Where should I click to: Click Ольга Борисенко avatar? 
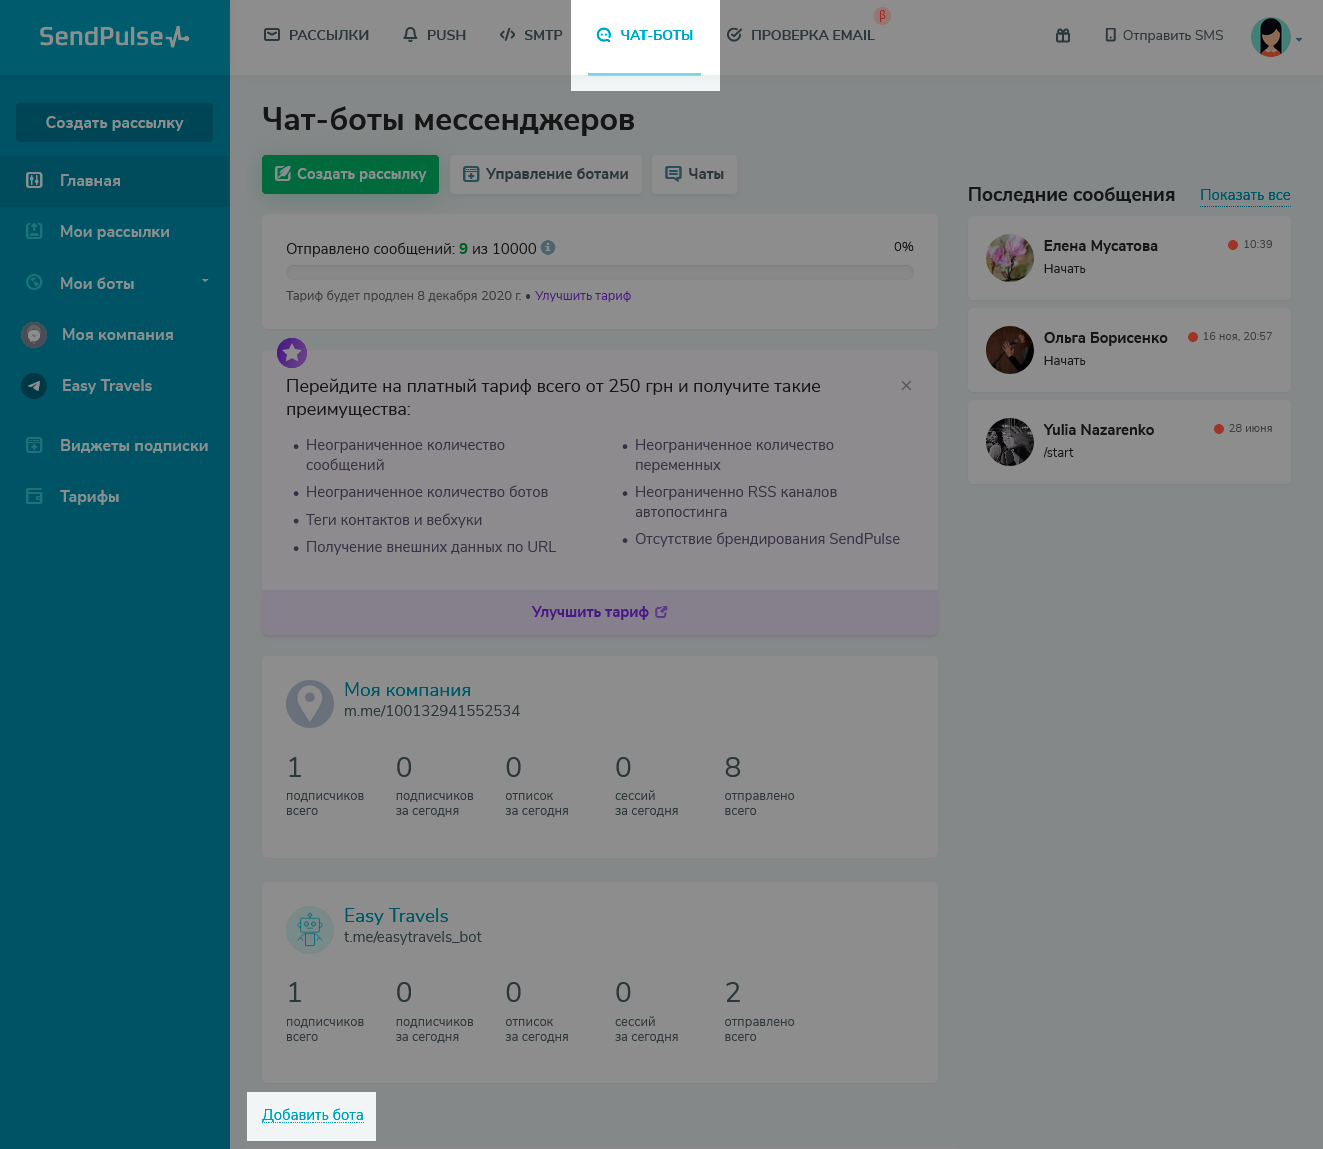pos(1010,350)
